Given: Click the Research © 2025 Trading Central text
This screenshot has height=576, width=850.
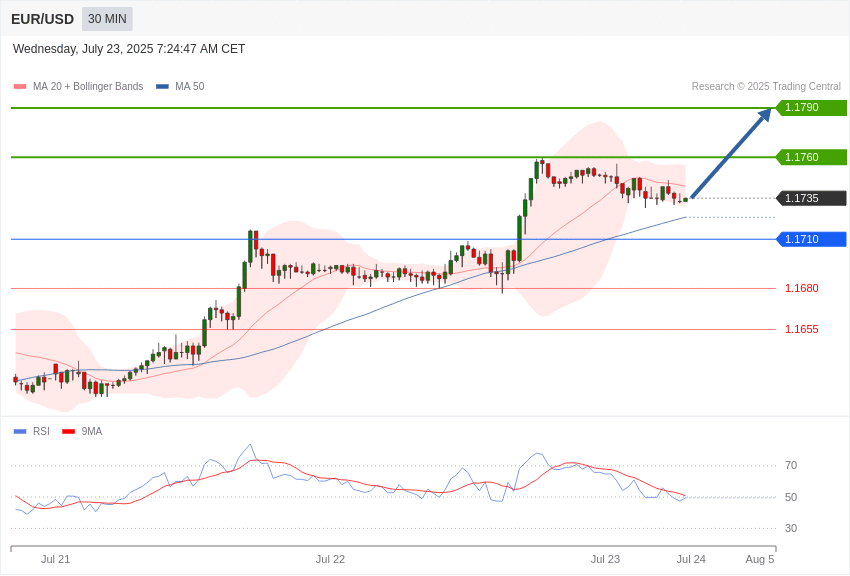Looking at the screenshot, I should [766, 86].
